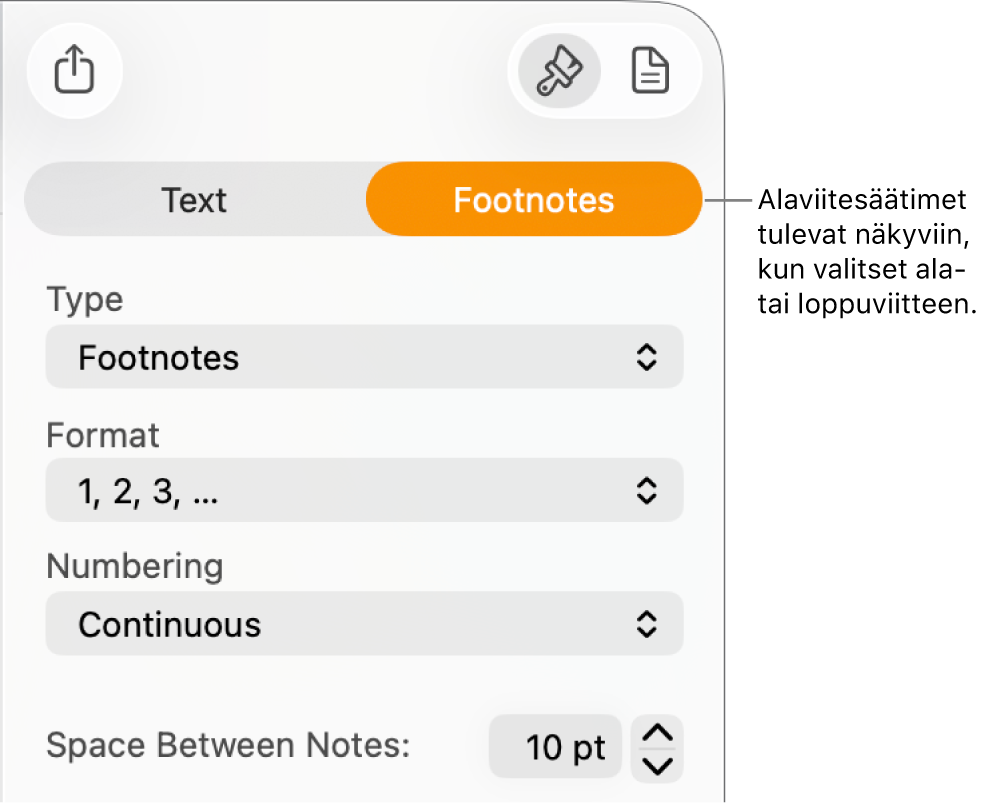Viewport: 988px width, 804px height.
Task: Click the 10 pt spacing value field
Action: click(x=555, y=747)
